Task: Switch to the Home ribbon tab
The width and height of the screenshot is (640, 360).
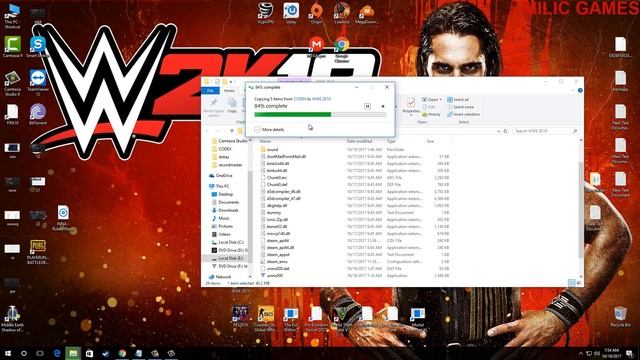Action: click(229, 91)
